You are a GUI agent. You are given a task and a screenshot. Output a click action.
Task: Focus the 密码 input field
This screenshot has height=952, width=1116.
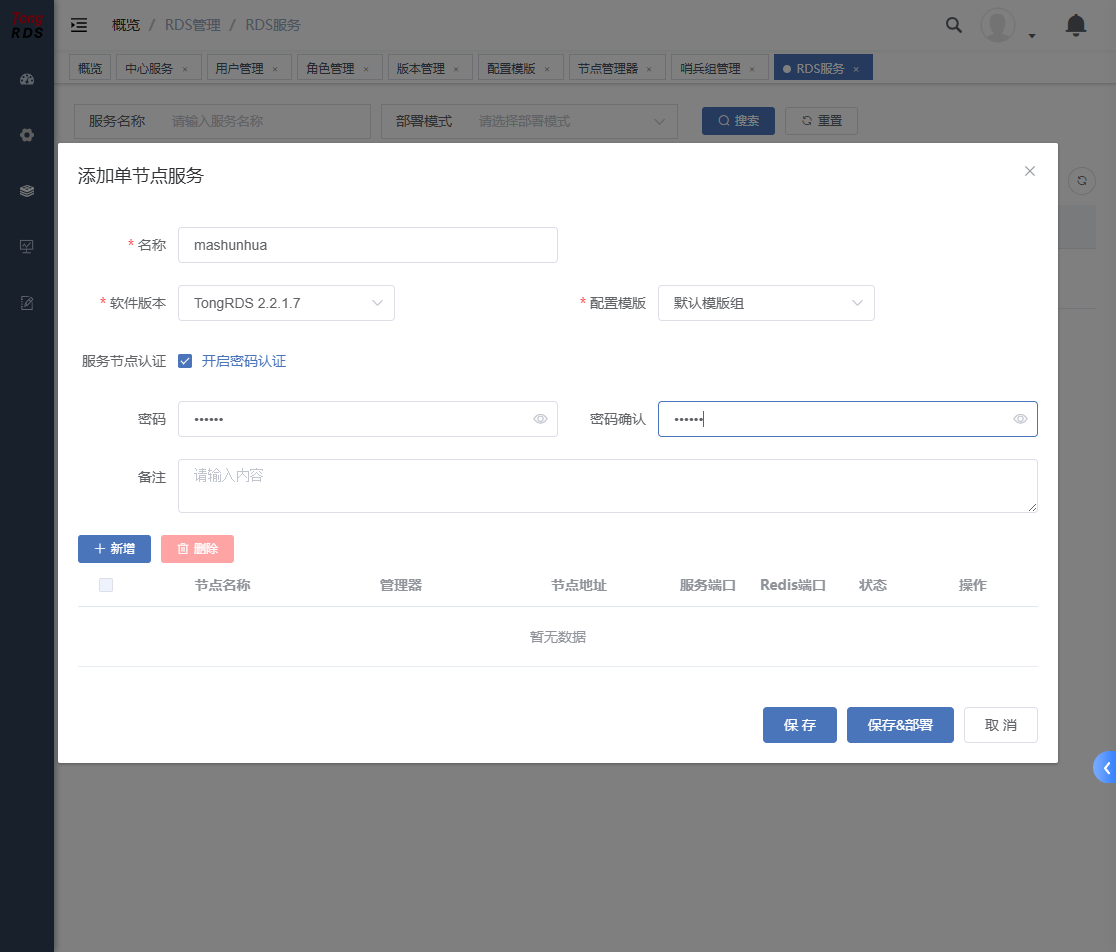click(367, 419)
